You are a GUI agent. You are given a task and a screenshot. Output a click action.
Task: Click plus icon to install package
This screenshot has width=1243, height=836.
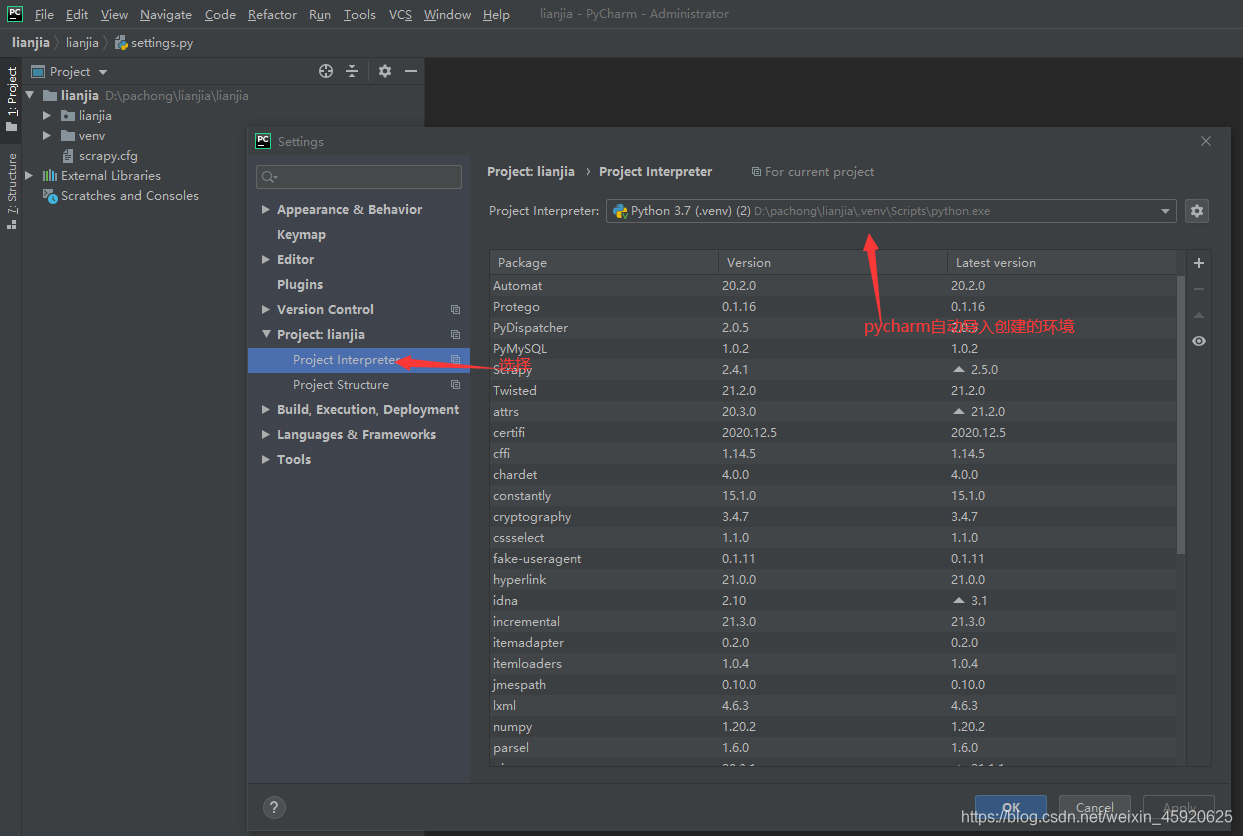1199,263
